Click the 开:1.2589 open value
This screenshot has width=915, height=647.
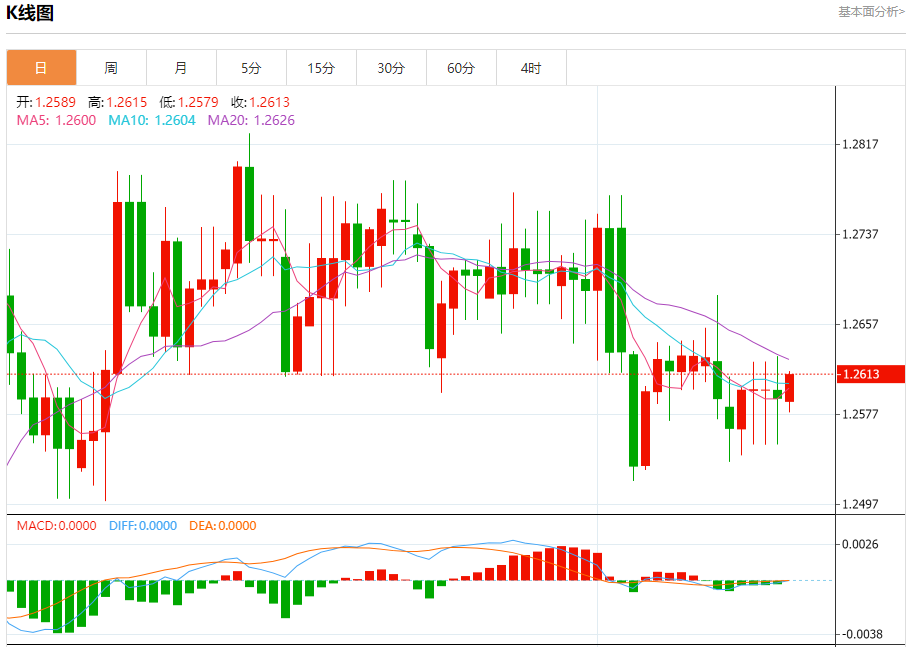click(x=46, y=102)
